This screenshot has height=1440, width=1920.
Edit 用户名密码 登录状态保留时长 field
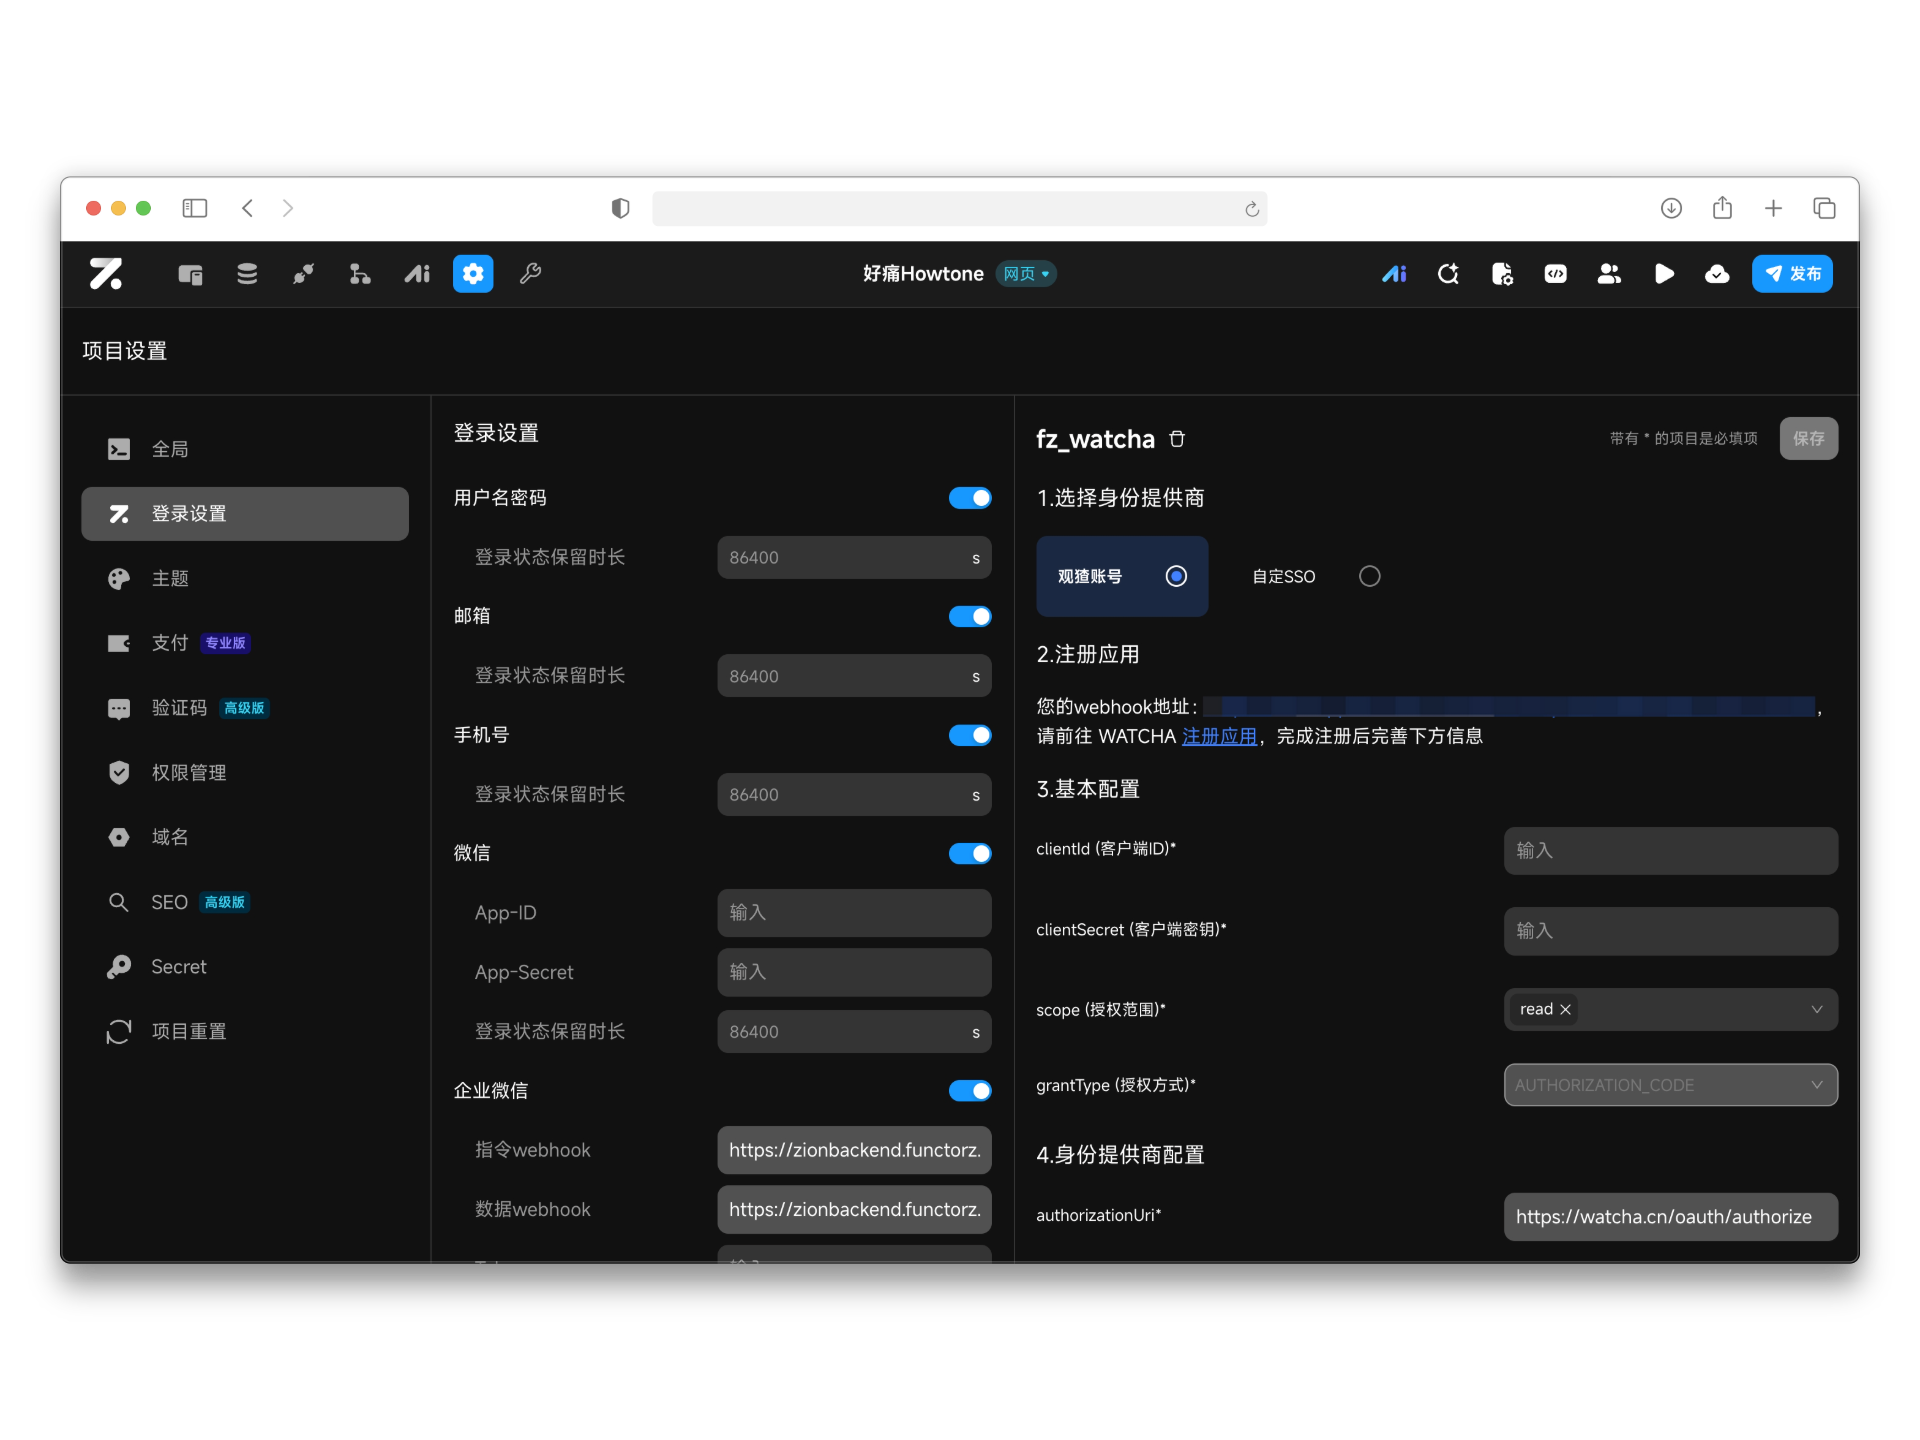point(854,557)
